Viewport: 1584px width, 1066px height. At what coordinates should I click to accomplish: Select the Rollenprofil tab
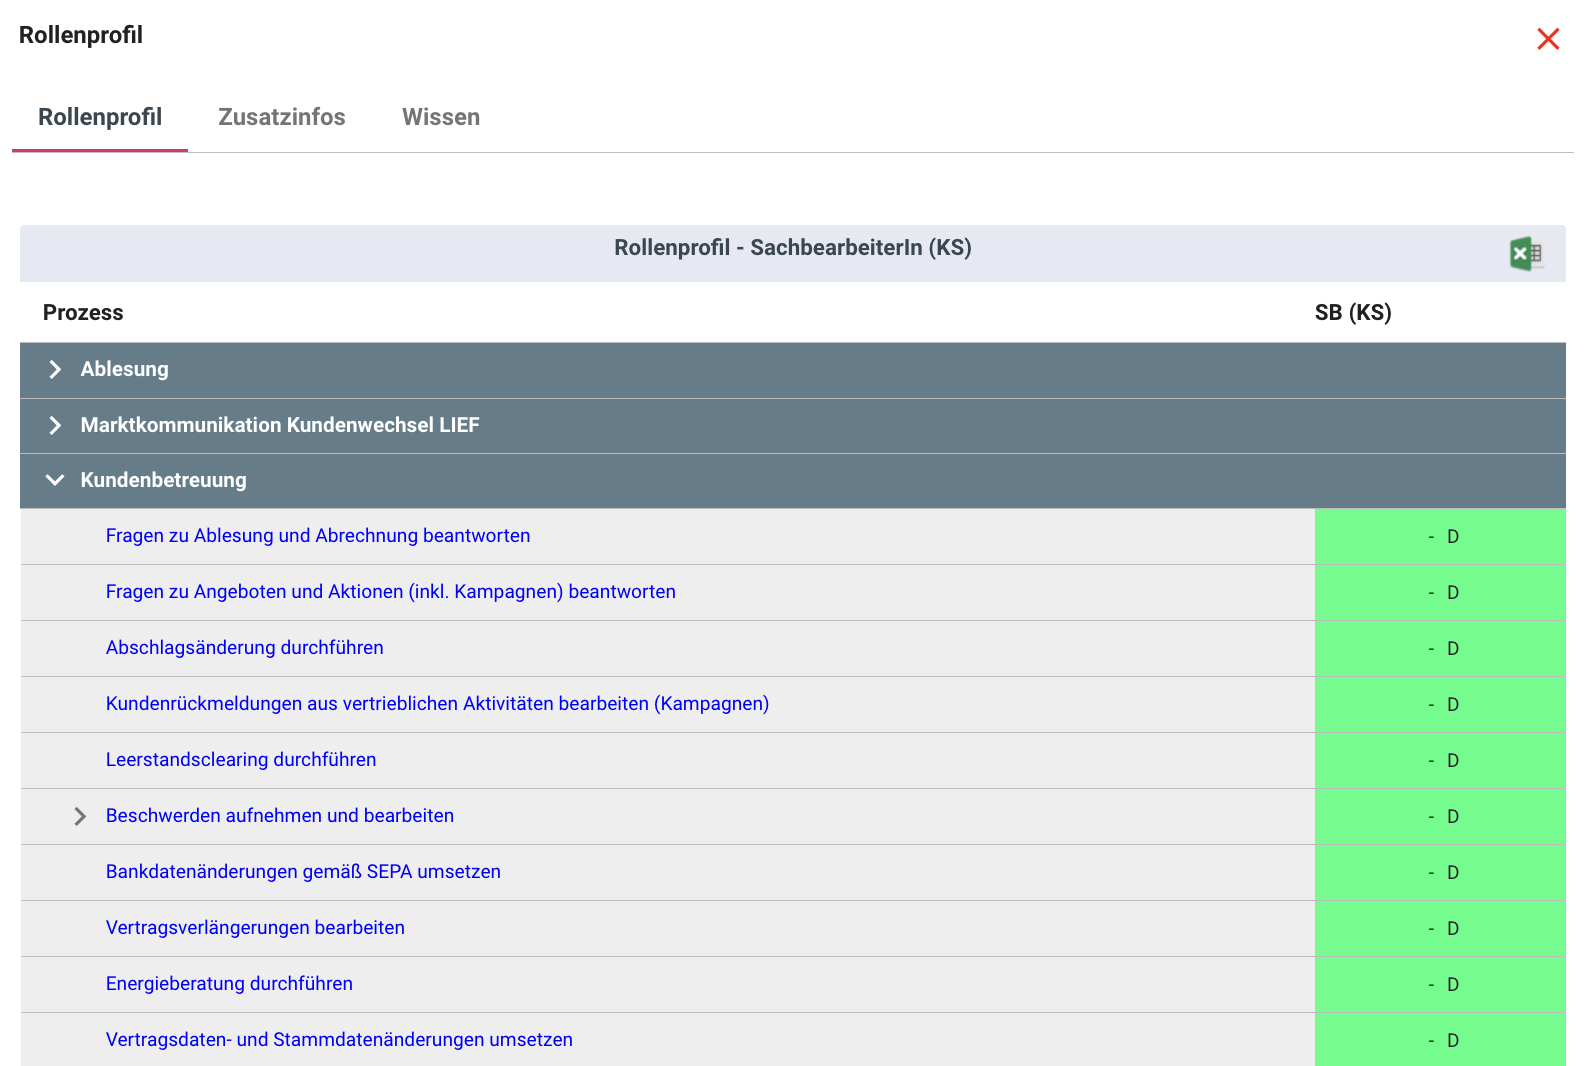[x=100, y=117]
